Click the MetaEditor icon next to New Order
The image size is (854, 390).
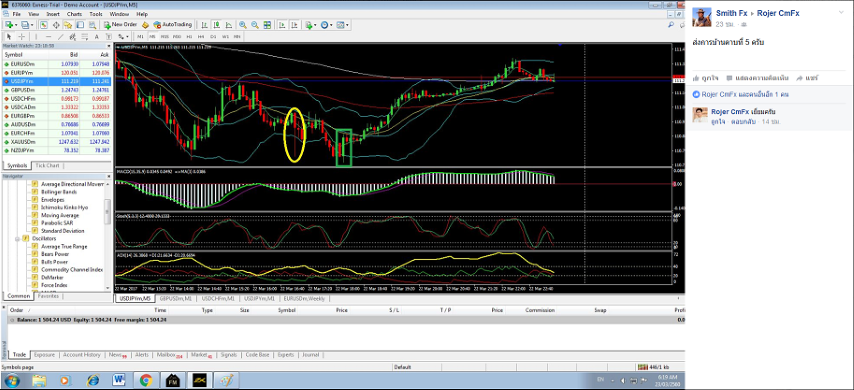[145, 25]
